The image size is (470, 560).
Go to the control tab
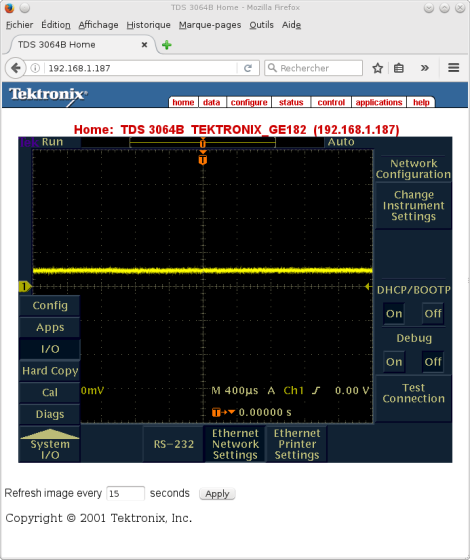tap(331, 102)
